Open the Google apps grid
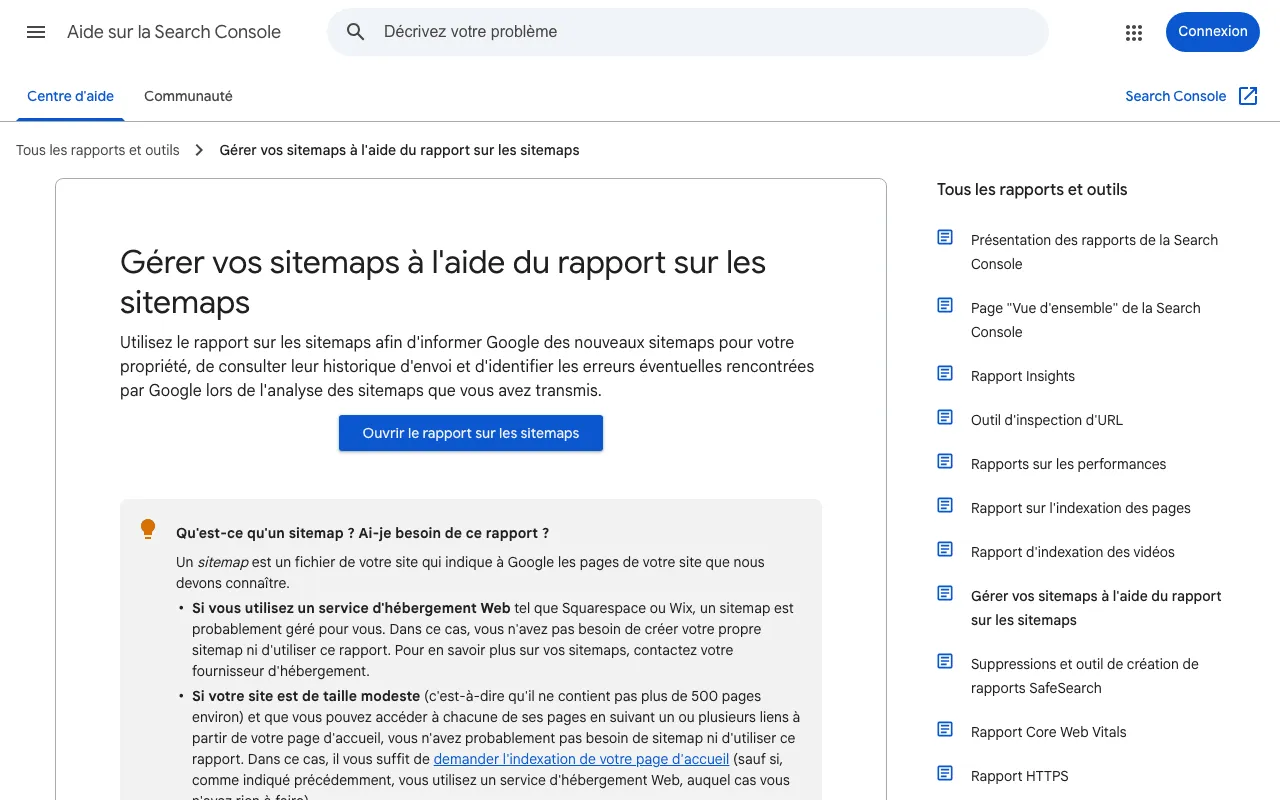Screen dimensions: 1280x800 [1133, 32]
